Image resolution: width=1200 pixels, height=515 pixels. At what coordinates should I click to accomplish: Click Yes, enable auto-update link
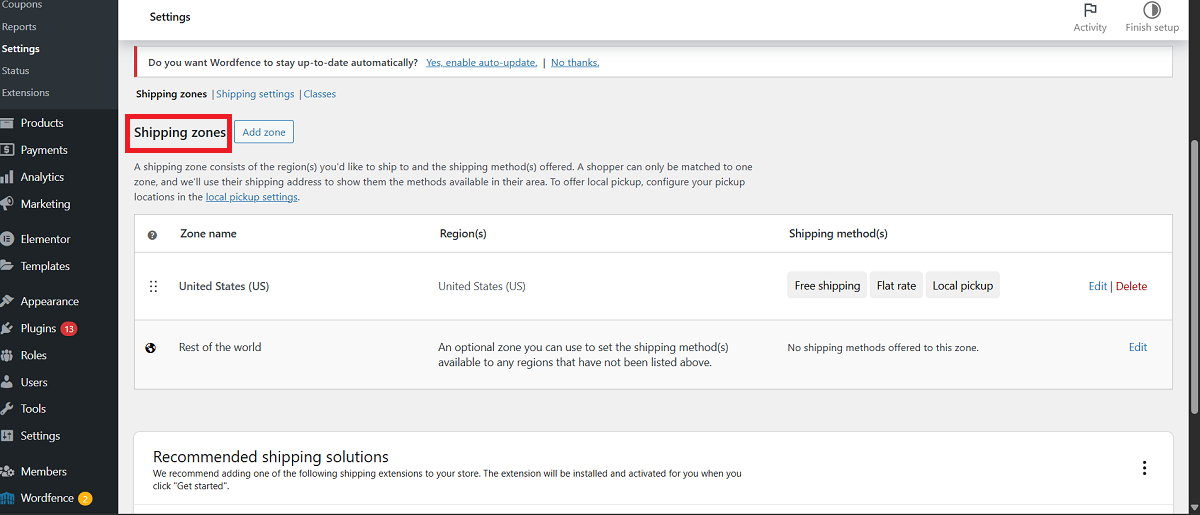click(481, 62)
